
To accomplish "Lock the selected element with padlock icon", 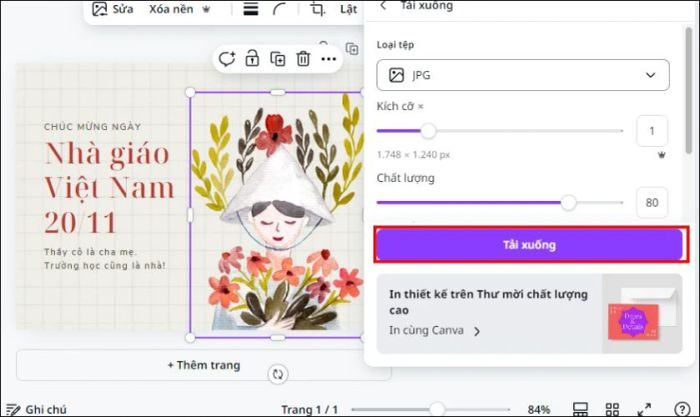I will click(252, 58).
